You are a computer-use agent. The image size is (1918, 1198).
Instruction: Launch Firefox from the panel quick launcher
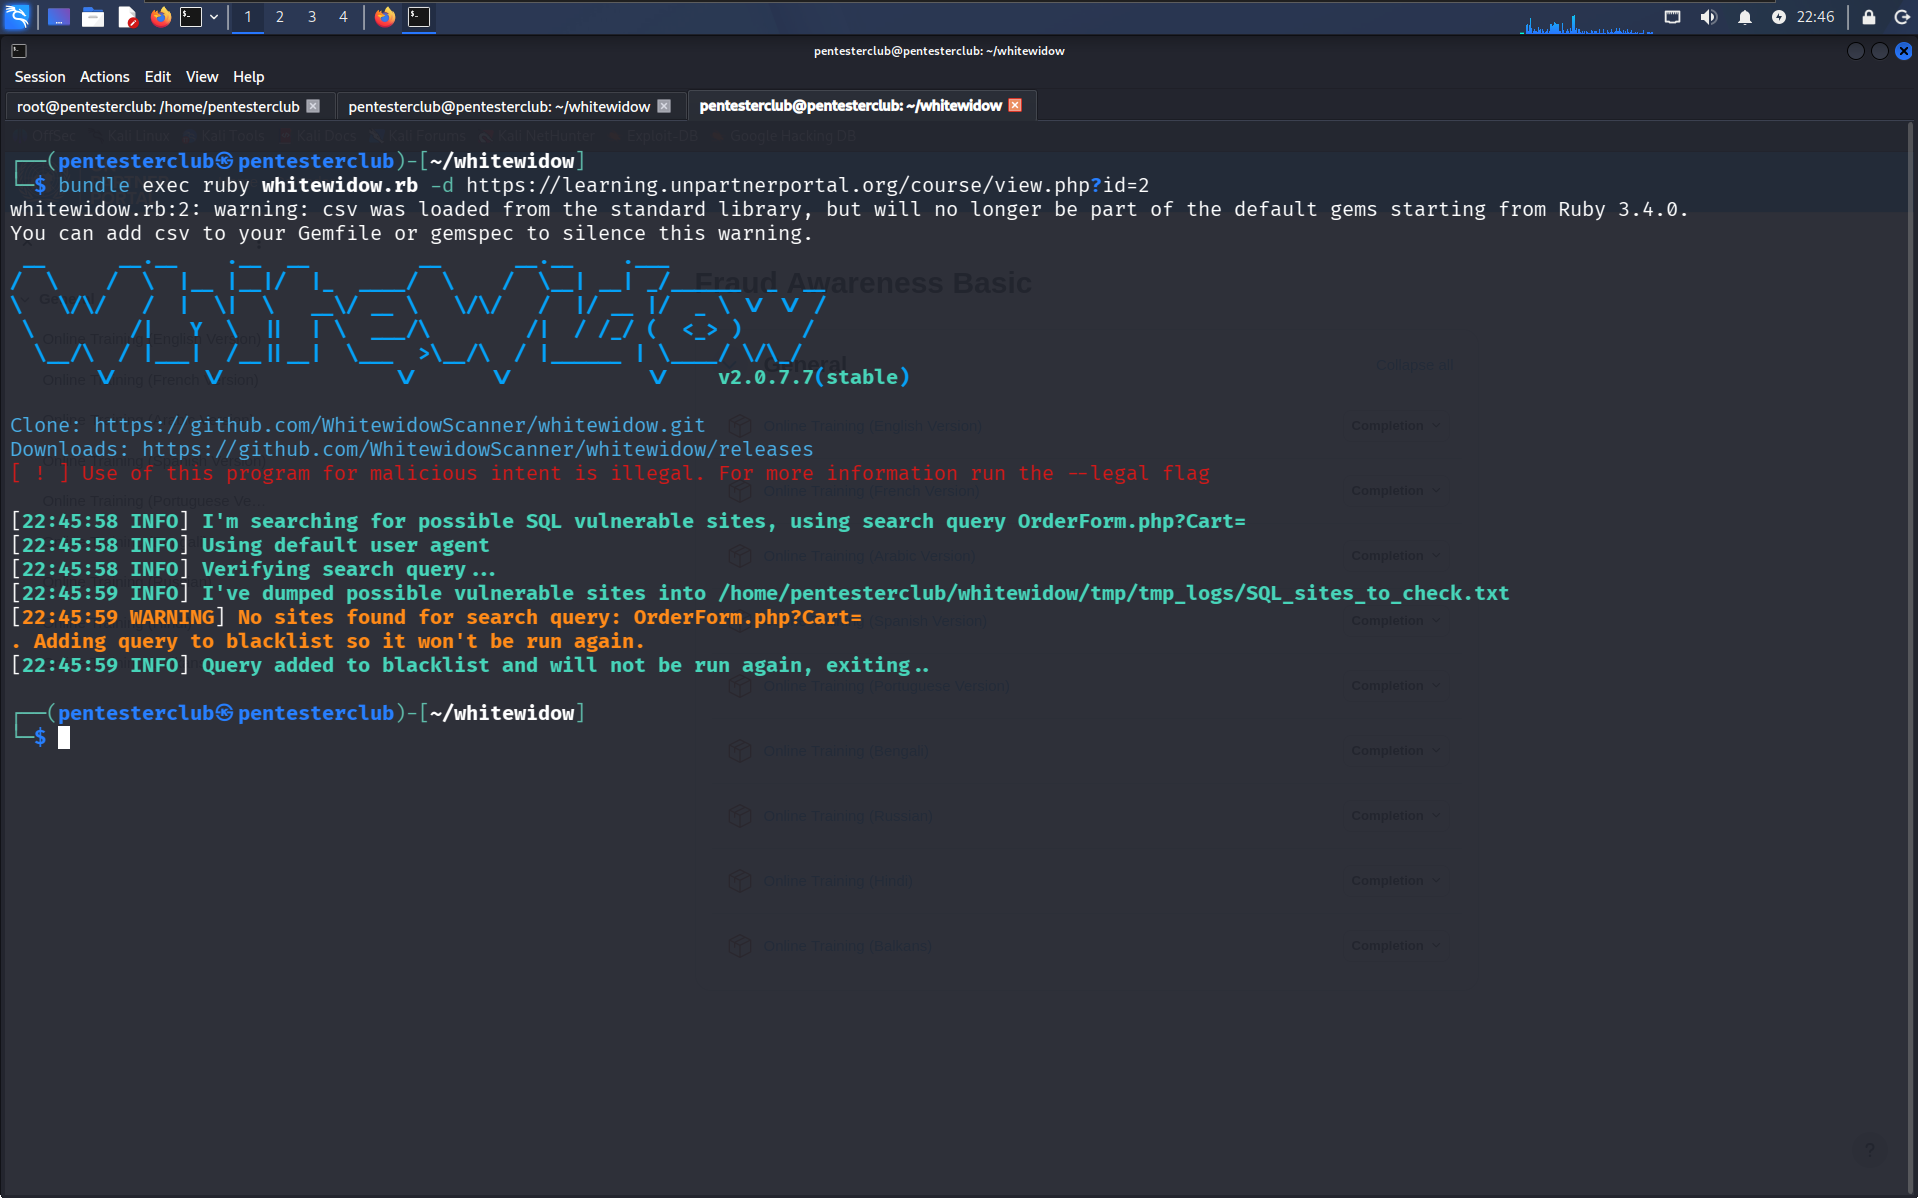click(160, 17)
